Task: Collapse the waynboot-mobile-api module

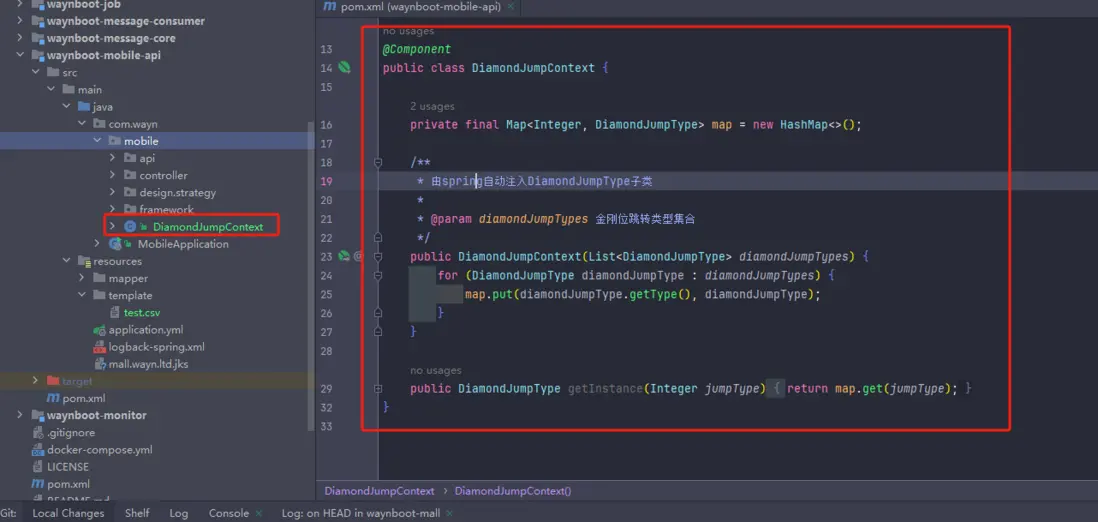Action: (21, 56)
